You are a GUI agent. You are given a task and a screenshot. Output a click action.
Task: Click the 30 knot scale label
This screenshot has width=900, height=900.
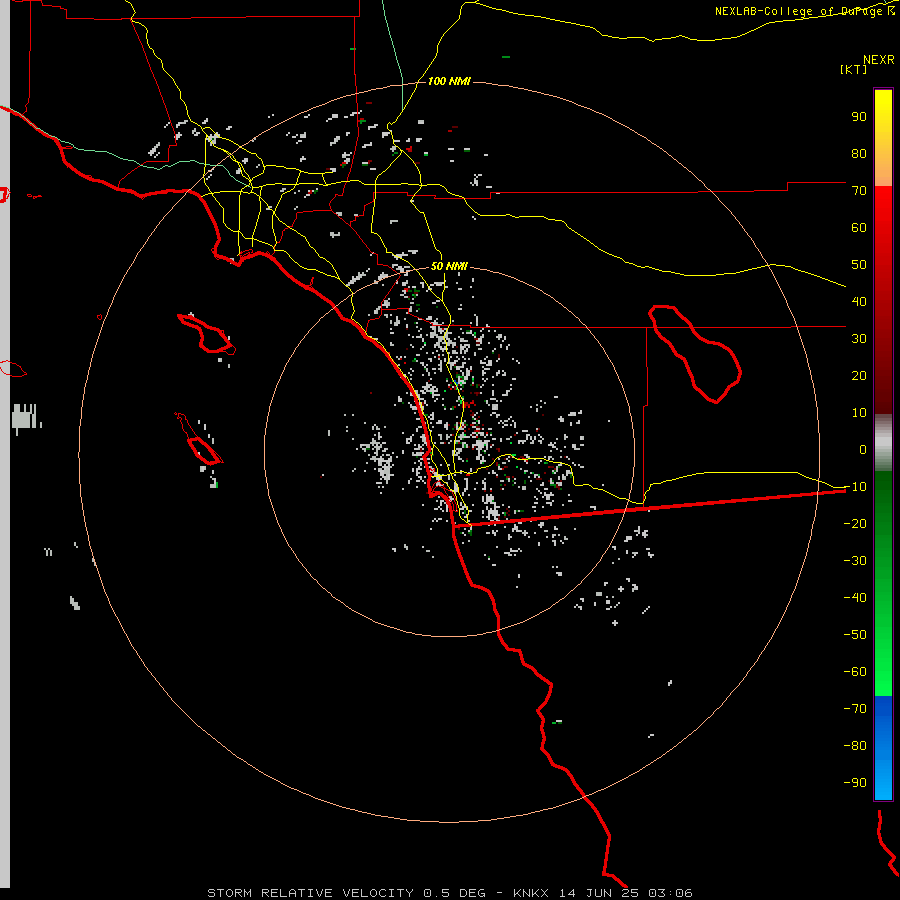tap(859, 339)
